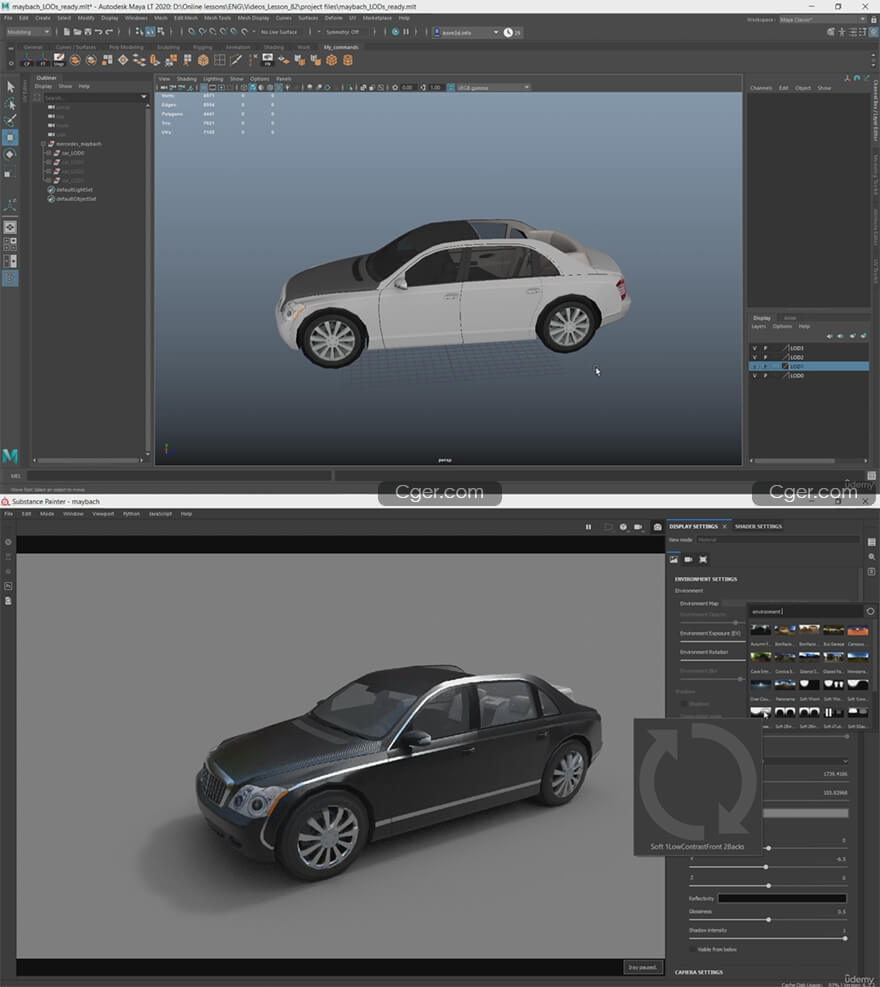This screenshot has width=880, height=987.
Task: Open the Maya account sign-in dropdown
Action: 466,32
